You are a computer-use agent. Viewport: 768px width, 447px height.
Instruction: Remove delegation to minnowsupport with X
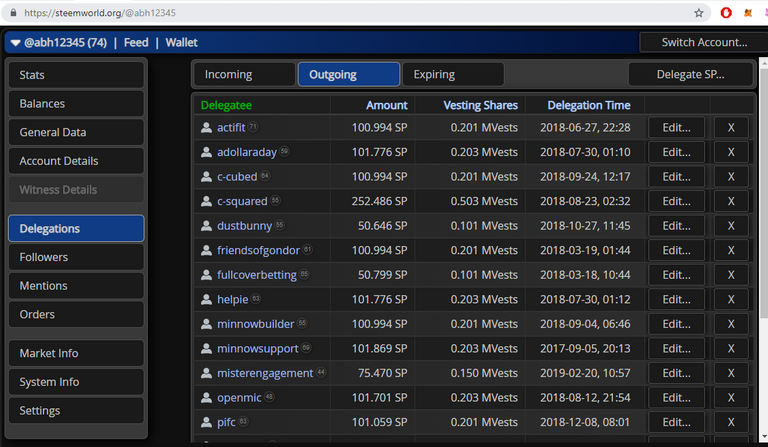[x=731, y=348]
